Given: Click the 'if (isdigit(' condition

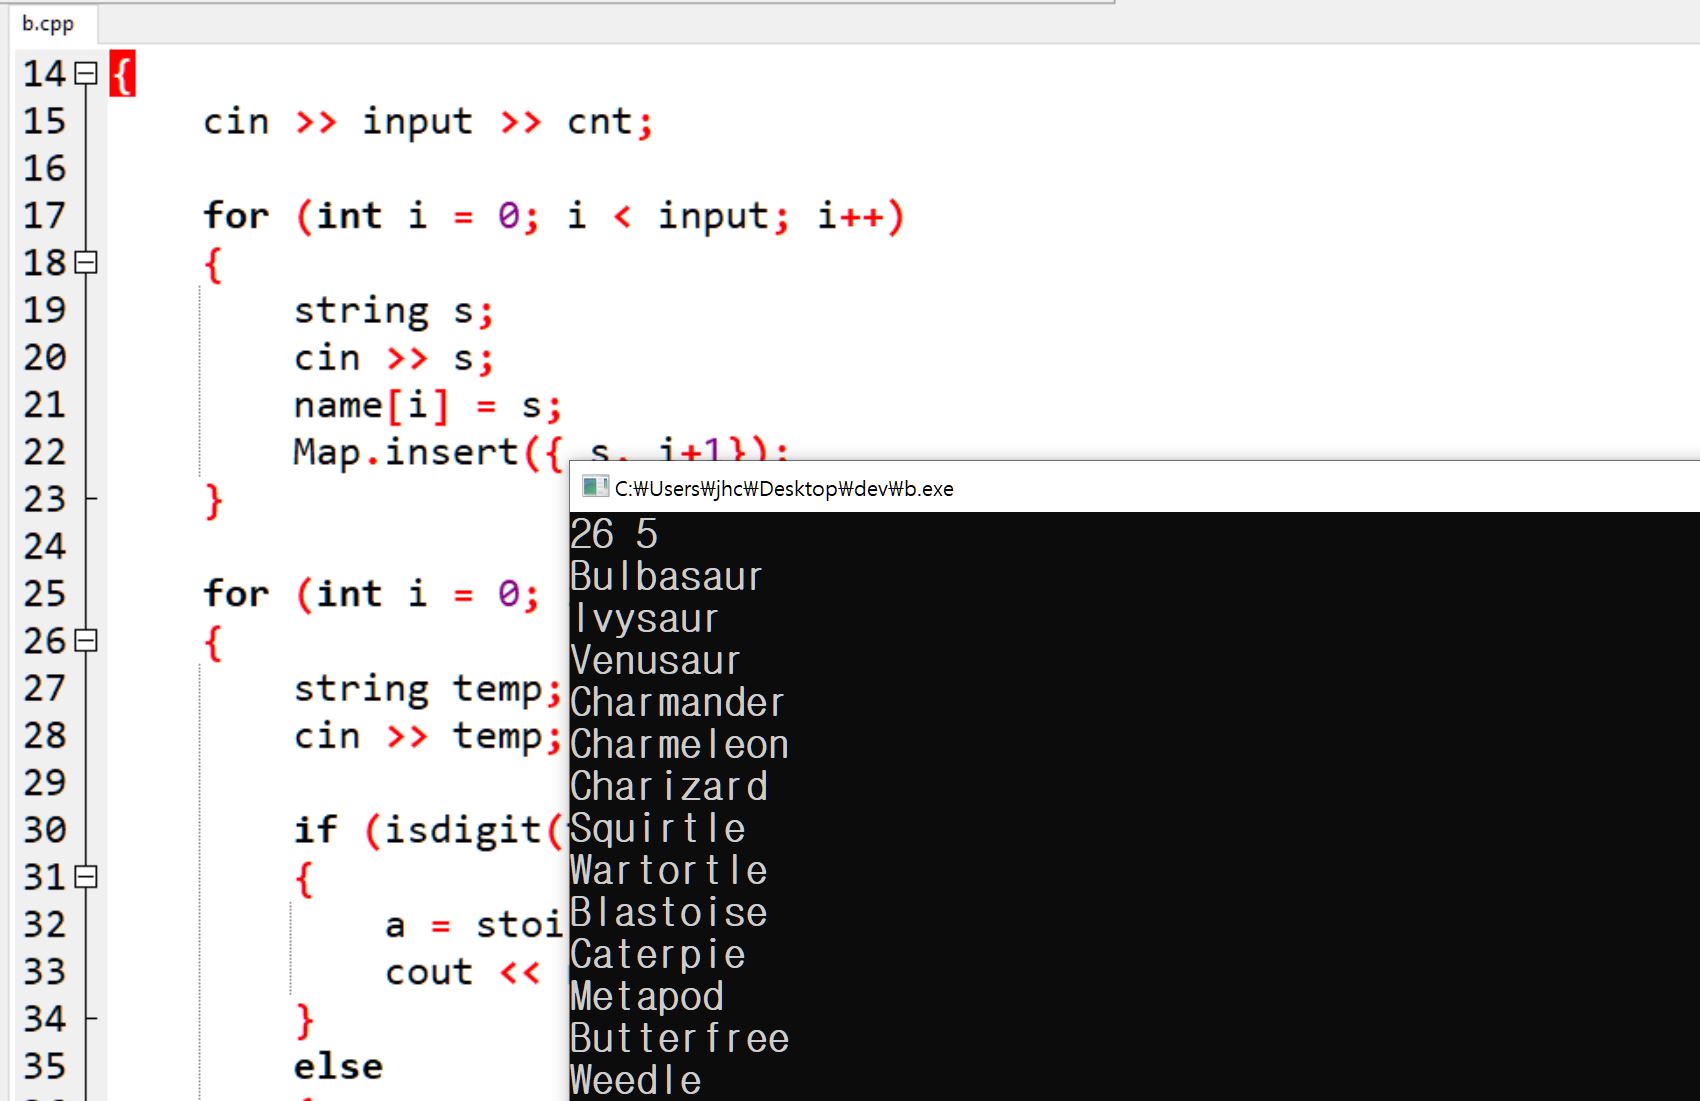Looking at the screenshot, I should [x=430, y=830].
